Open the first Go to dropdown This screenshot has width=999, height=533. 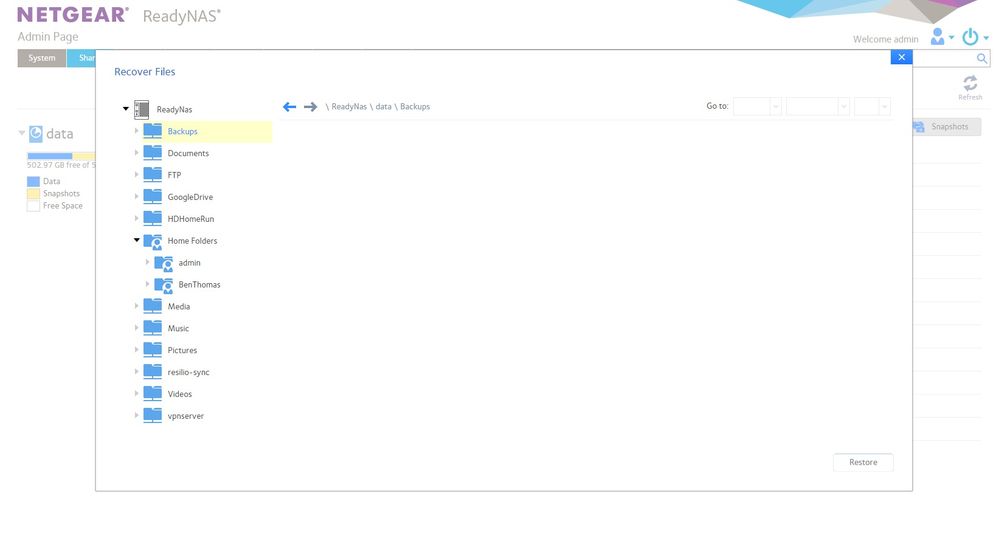point(757,106)
